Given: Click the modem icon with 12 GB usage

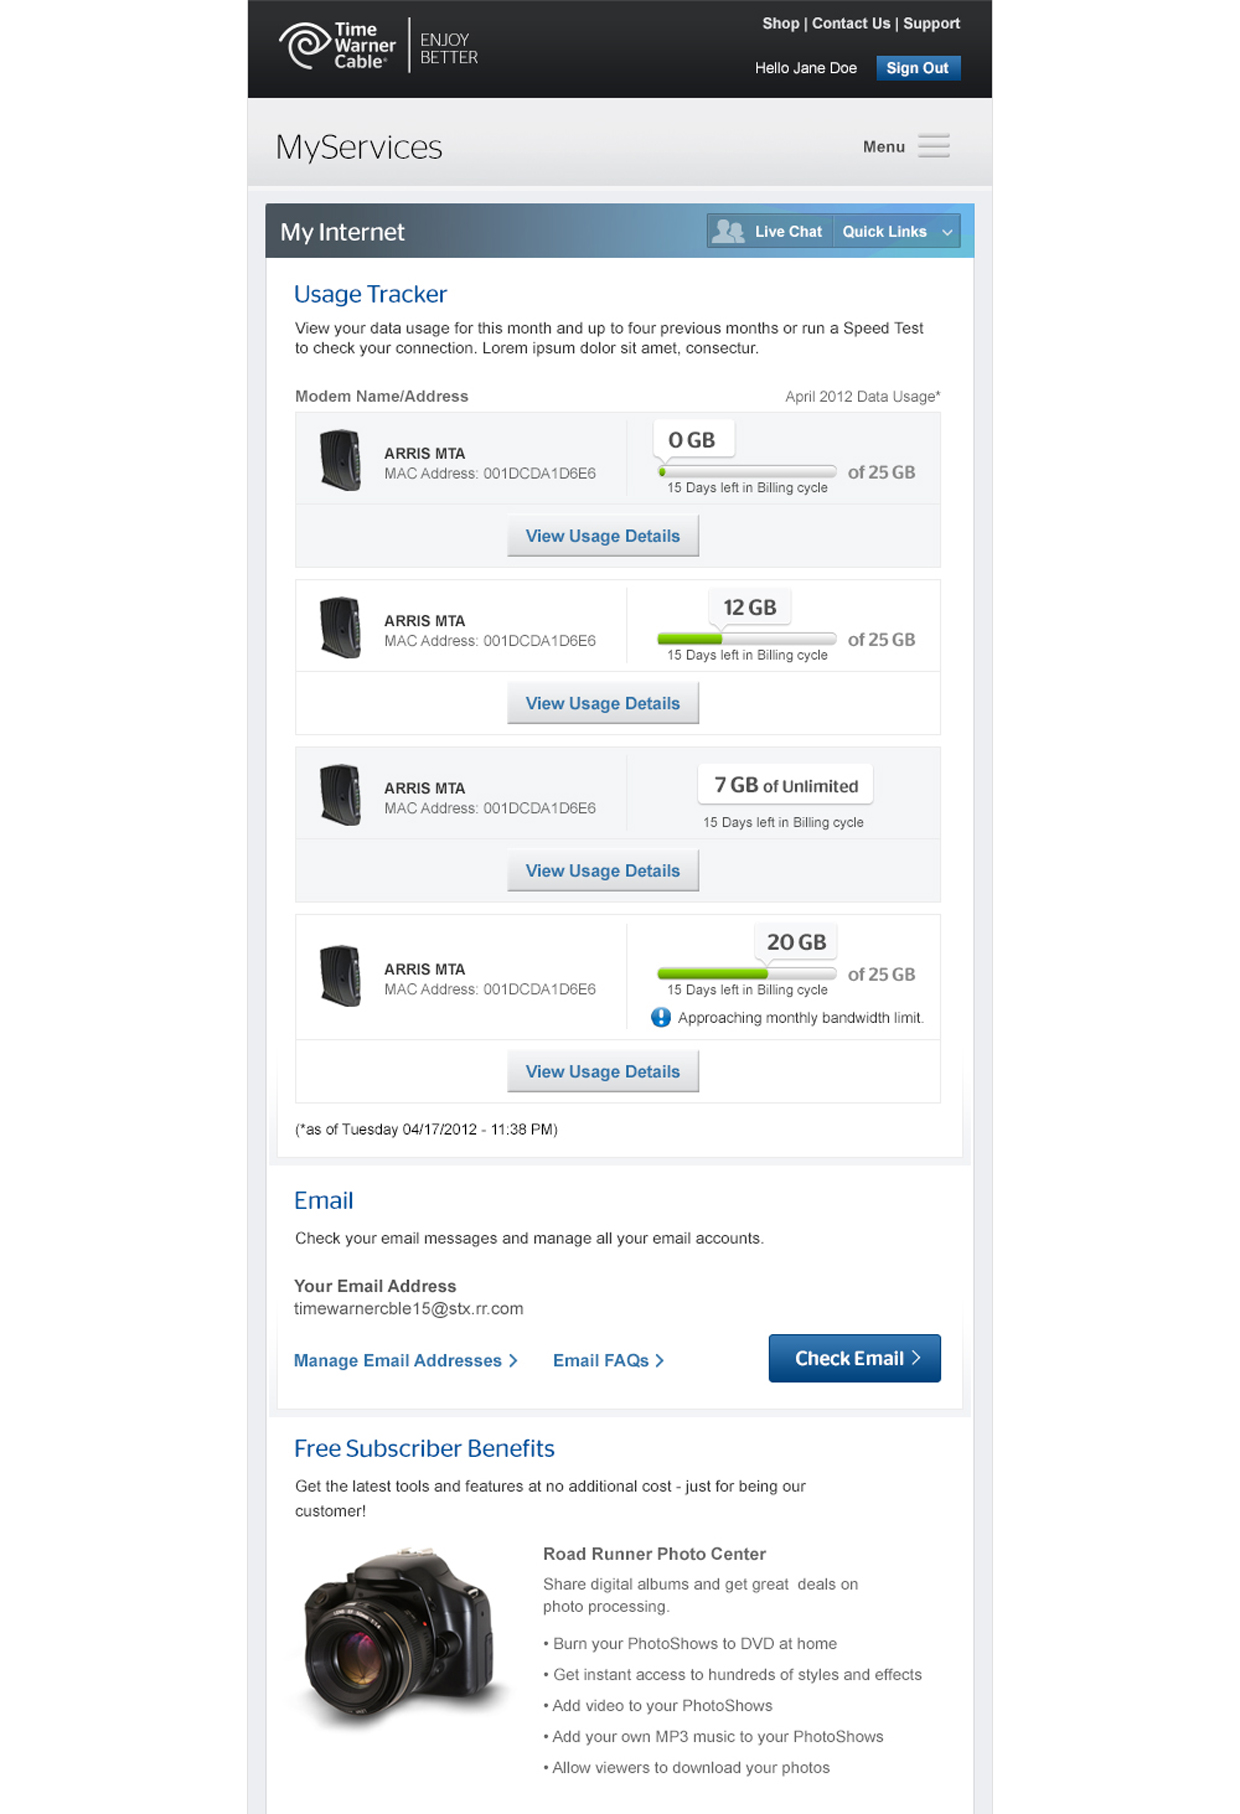Looking at the screenshot, I should (340, 628).
